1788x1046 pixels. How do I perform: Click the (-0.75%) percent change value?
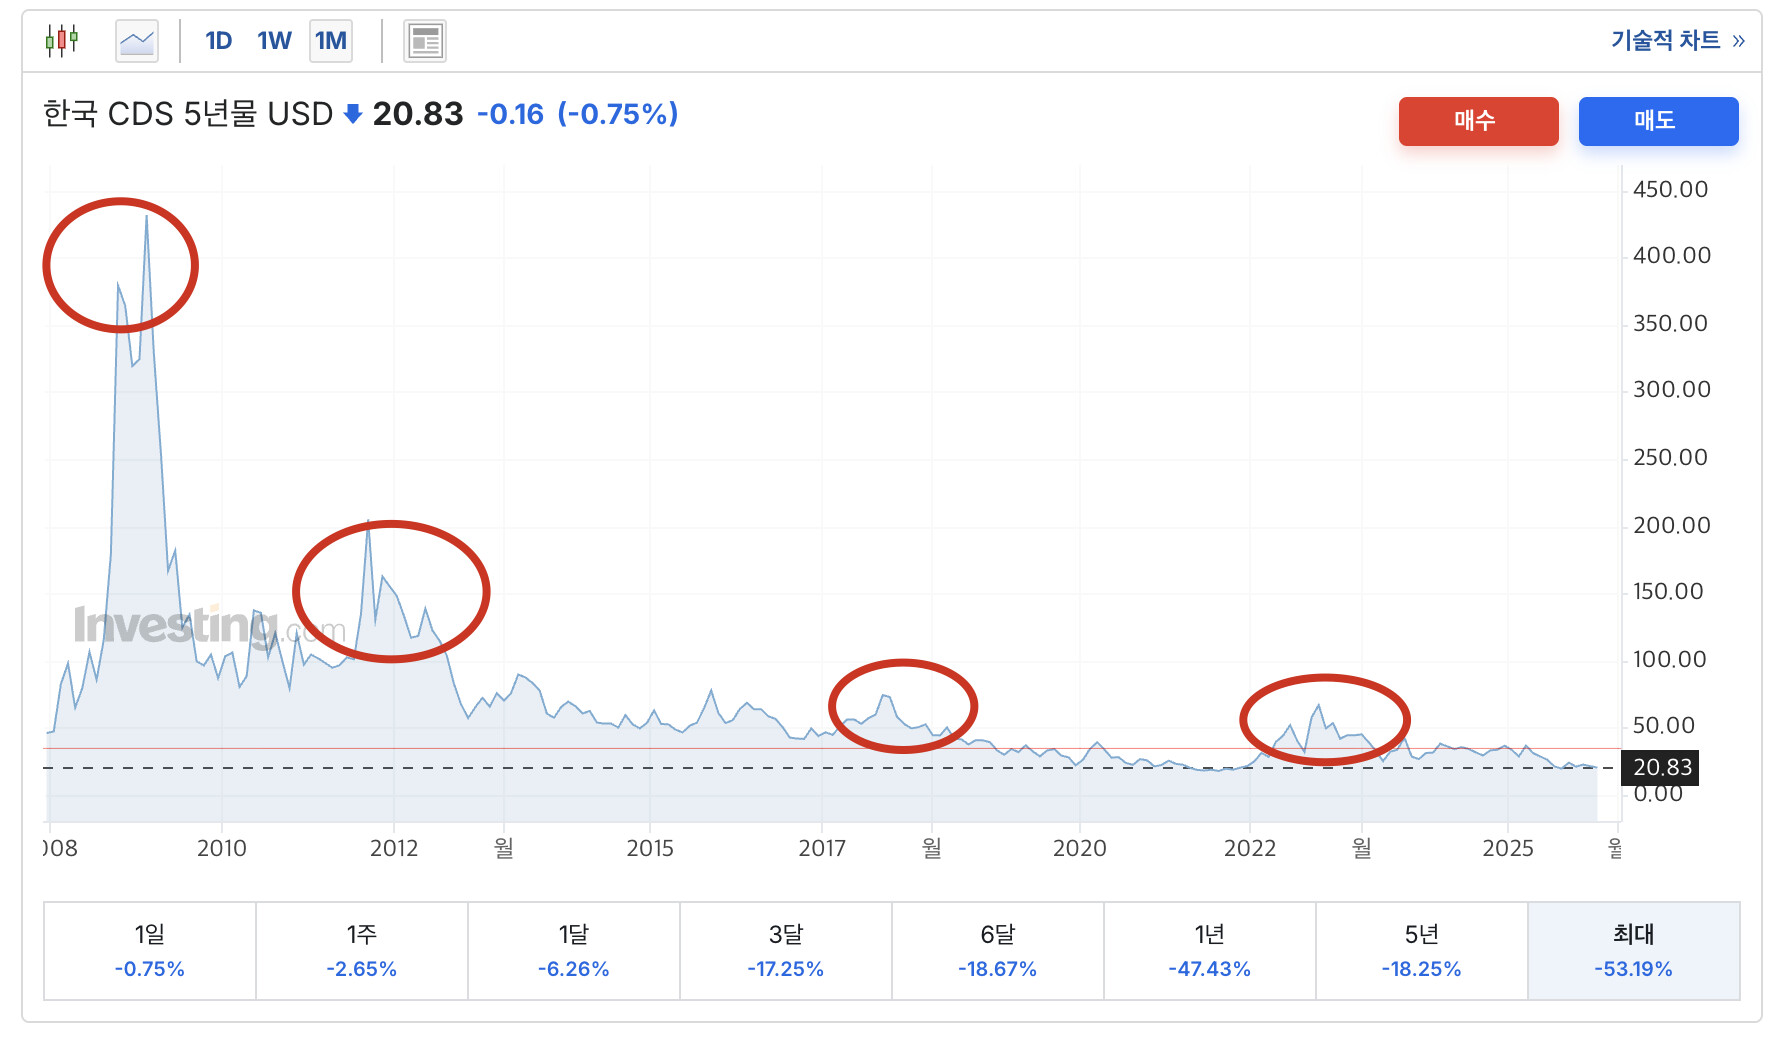618,114
